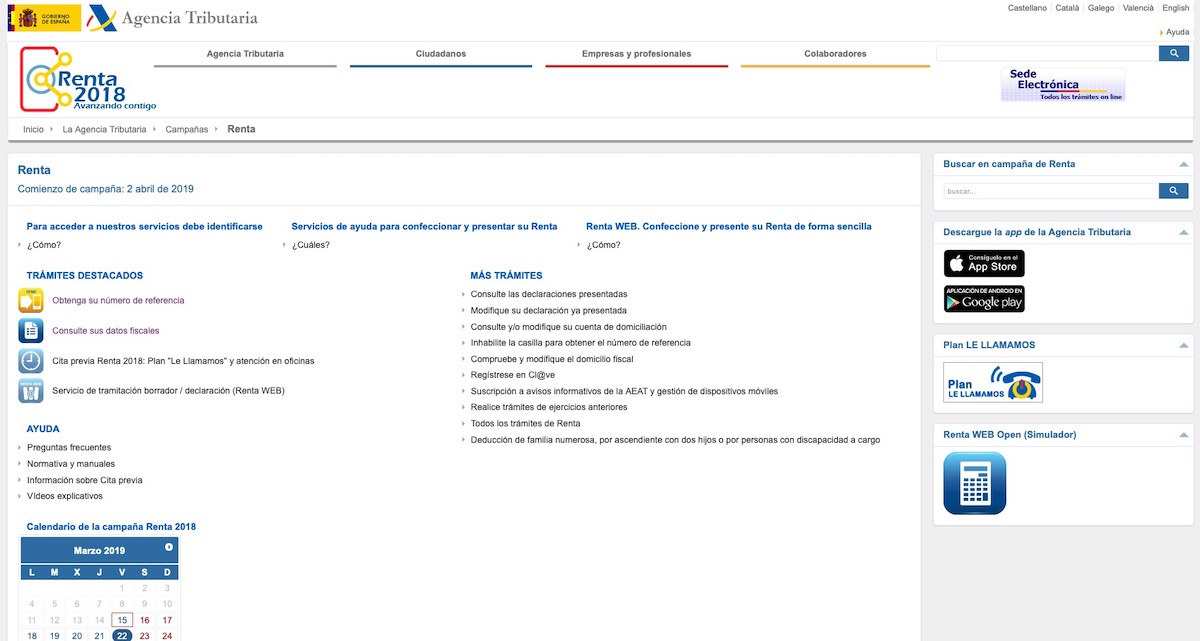Collapse the Buscar en campaña de Renta panel
1200x641 pixels.
[1184, 164]
